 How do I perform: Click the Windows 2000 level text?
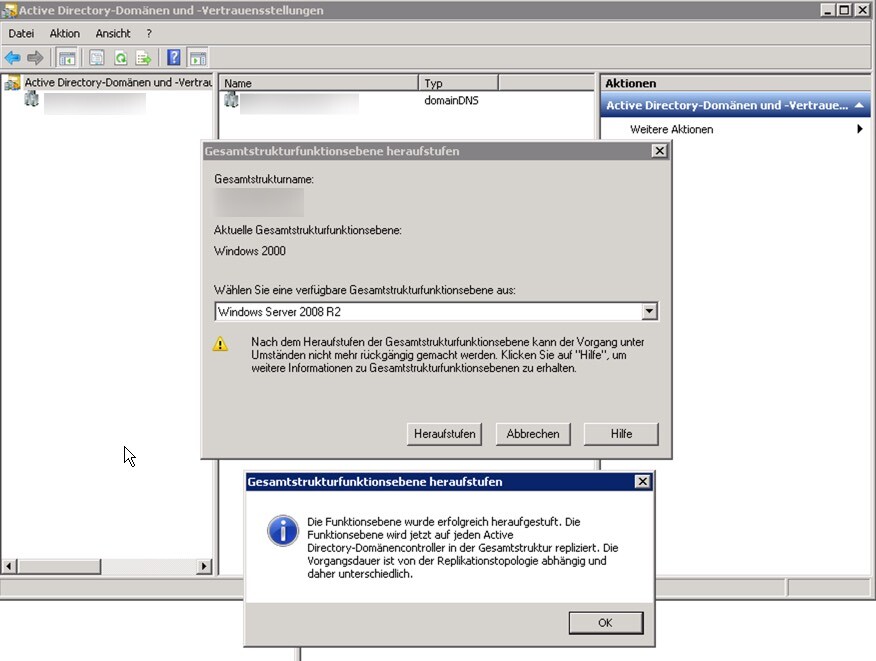250,251
